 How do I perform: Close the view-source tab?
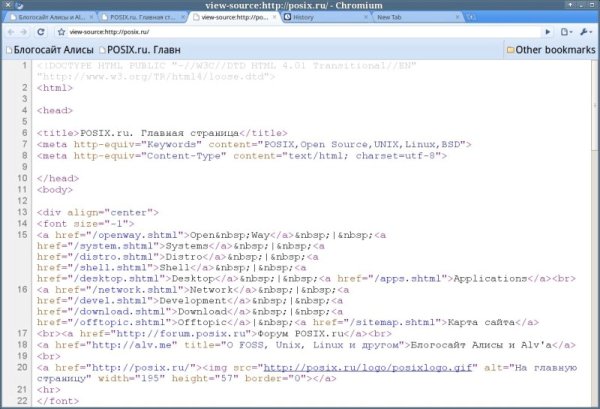coord(274,17)
